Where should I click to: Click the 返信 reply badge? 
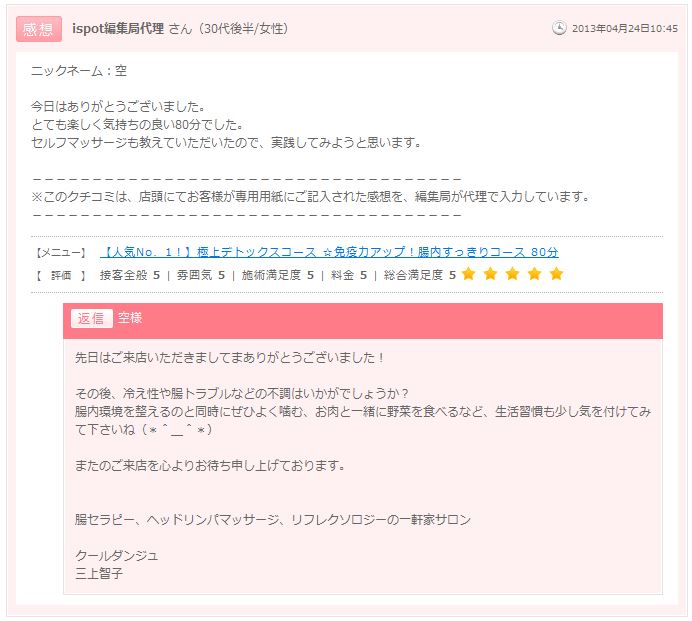coord(91,318)
